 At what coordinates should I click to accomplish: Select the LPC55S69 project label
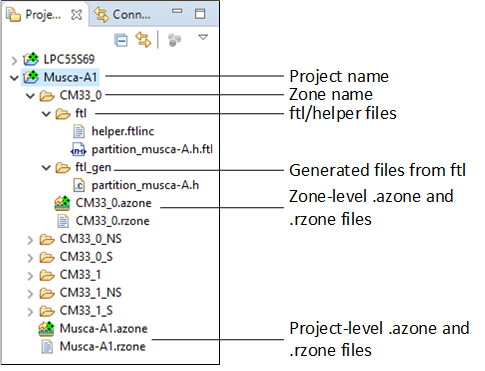69,59
